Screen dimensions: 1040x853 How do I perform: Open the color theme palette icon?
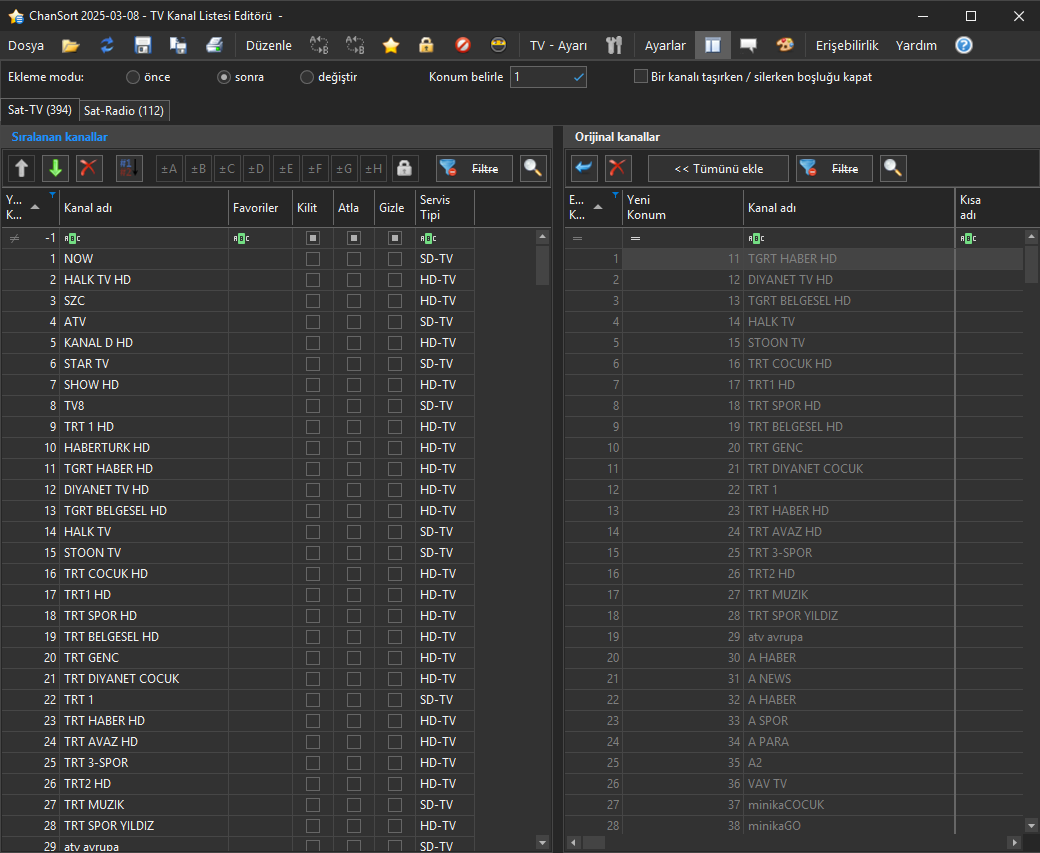(x=785, y=45)
